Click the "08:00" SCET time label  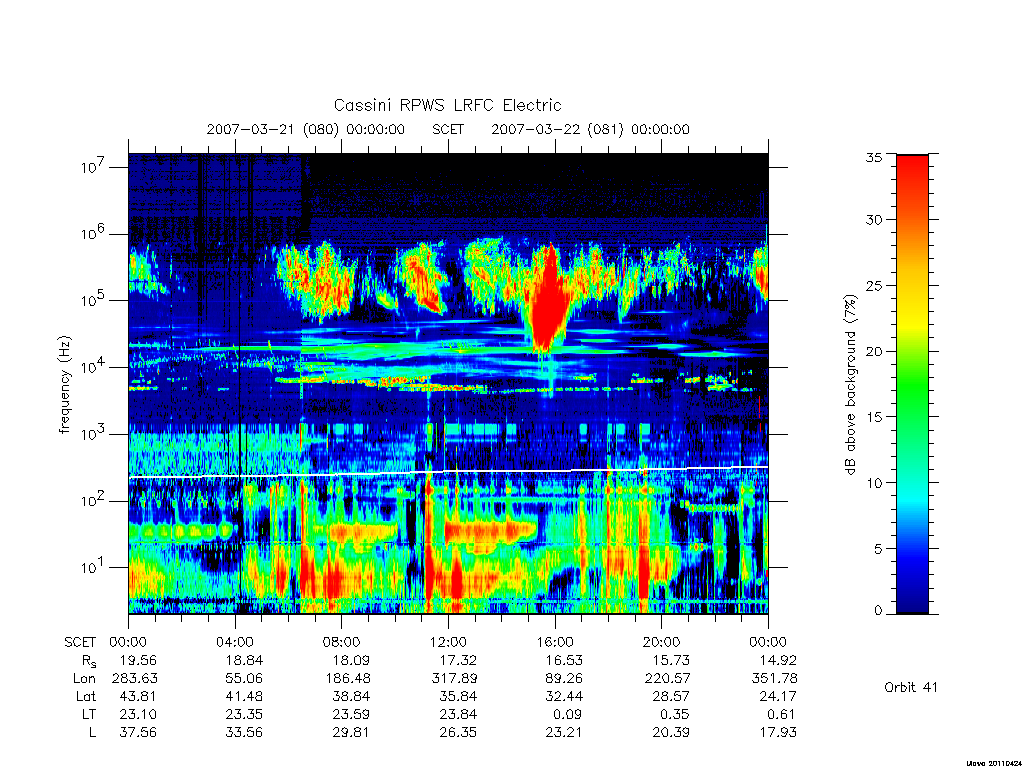tap(342, 642)
